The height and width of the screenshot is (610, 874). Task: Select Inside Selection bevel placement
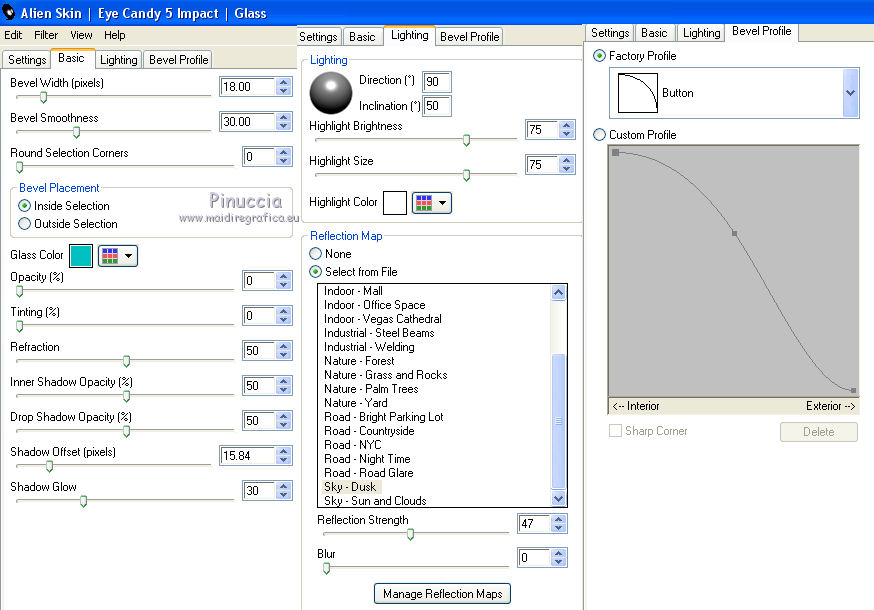pyautogui.click(x=24, y=206)
